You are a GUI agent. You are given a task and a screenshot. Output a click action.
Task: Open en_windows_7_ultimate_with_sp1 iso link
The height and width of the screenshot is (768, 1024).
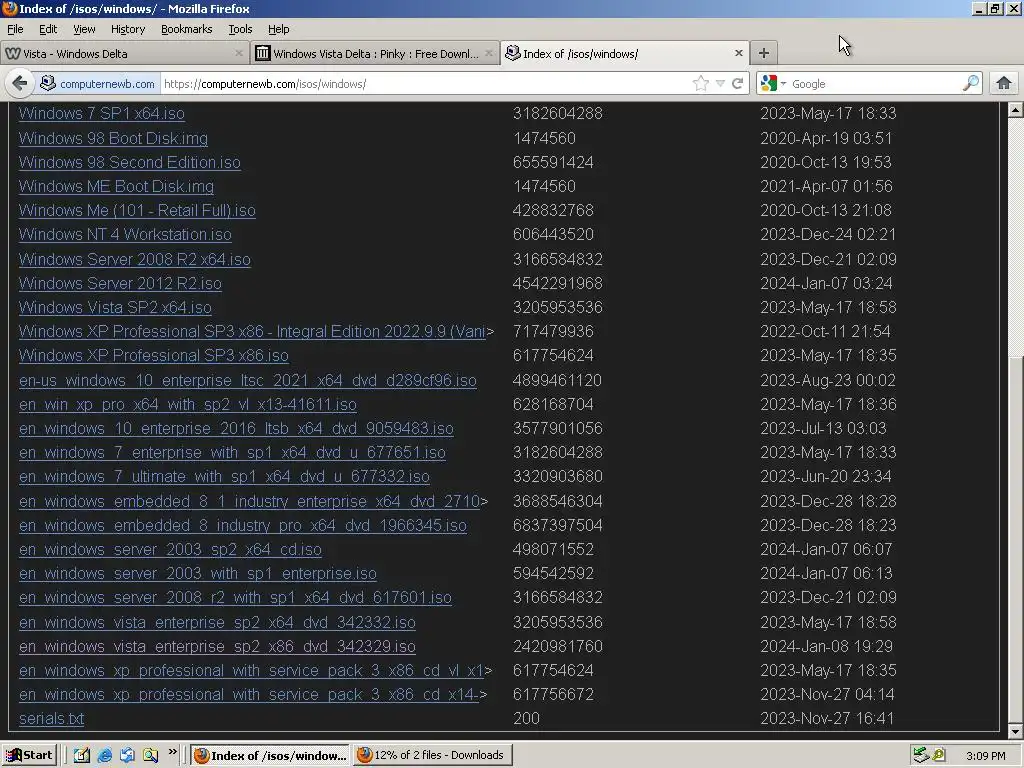point(224,477)
